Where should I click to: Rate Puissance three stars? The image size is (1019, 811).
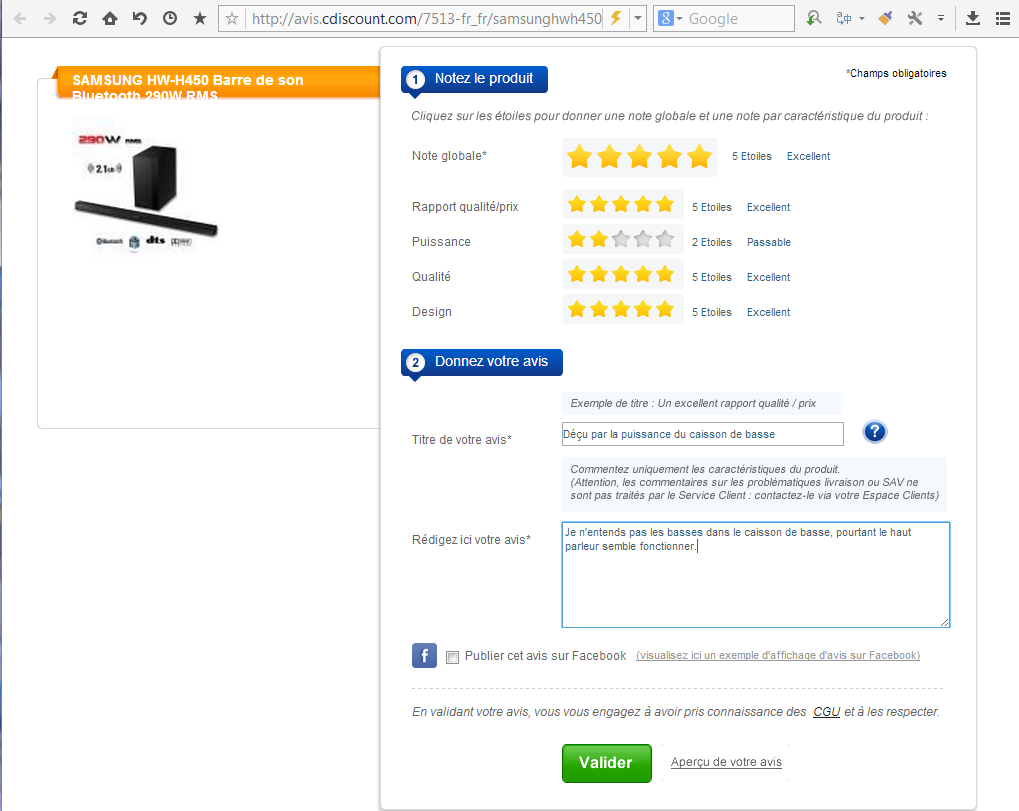[621, 240]
